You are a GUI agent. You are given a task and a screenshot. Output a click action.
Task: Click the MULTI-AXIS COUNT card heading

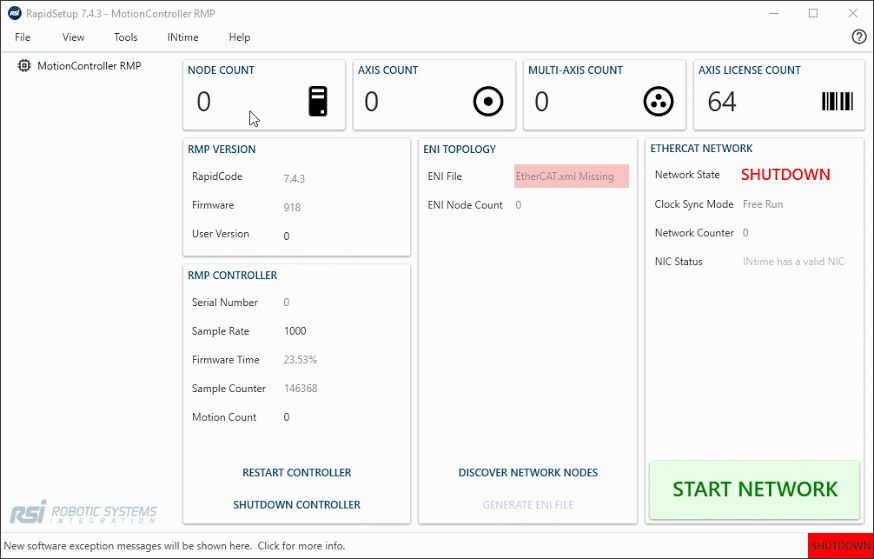[x=575, y=70]
